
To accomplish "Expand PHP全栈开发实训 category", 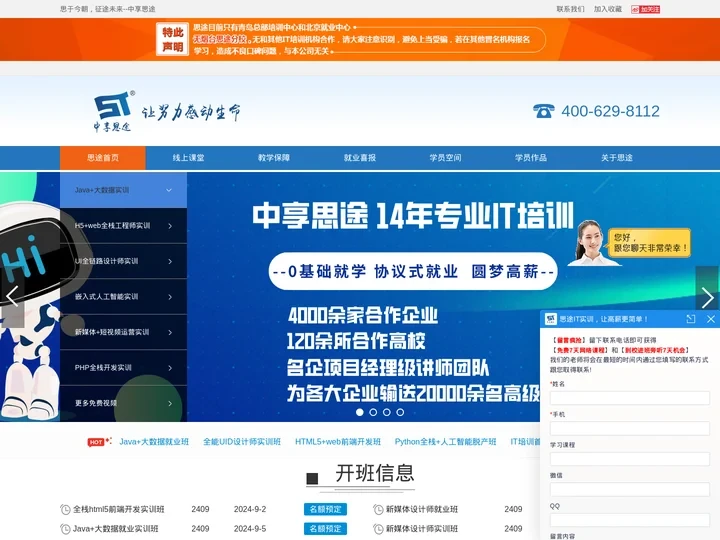I will pyautogui.click(x=123, y=367).
